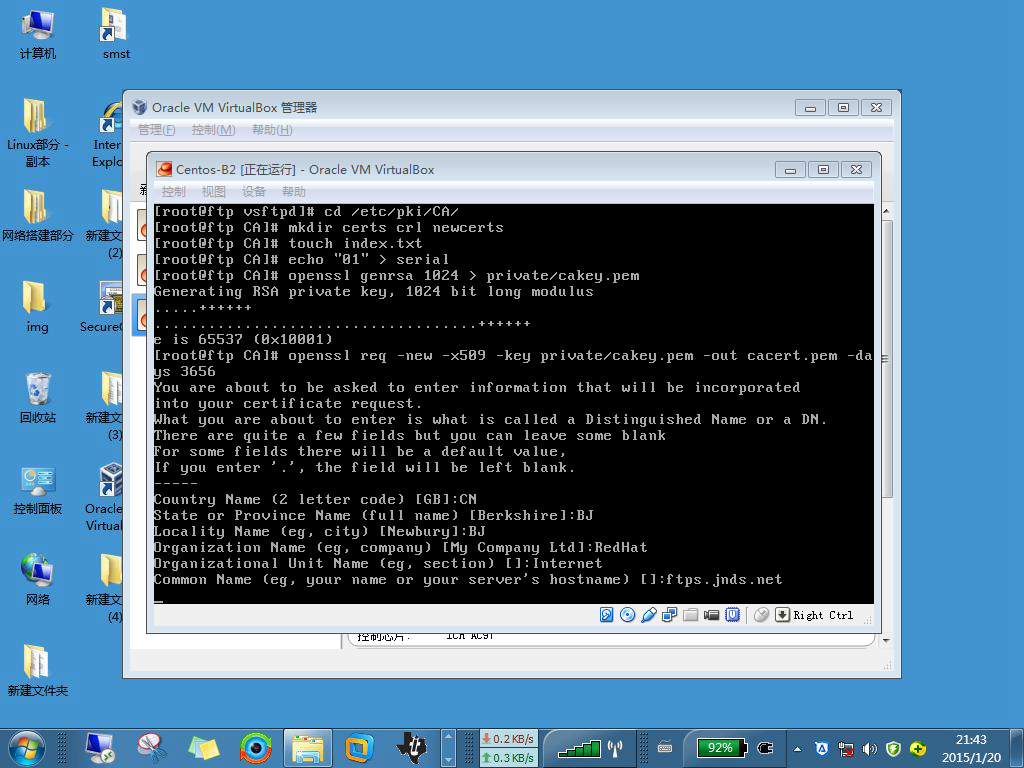1024x768 pixels.
Task: Select the Linux部分 - 副本 folder icon
Action: [x=37, y=133]
